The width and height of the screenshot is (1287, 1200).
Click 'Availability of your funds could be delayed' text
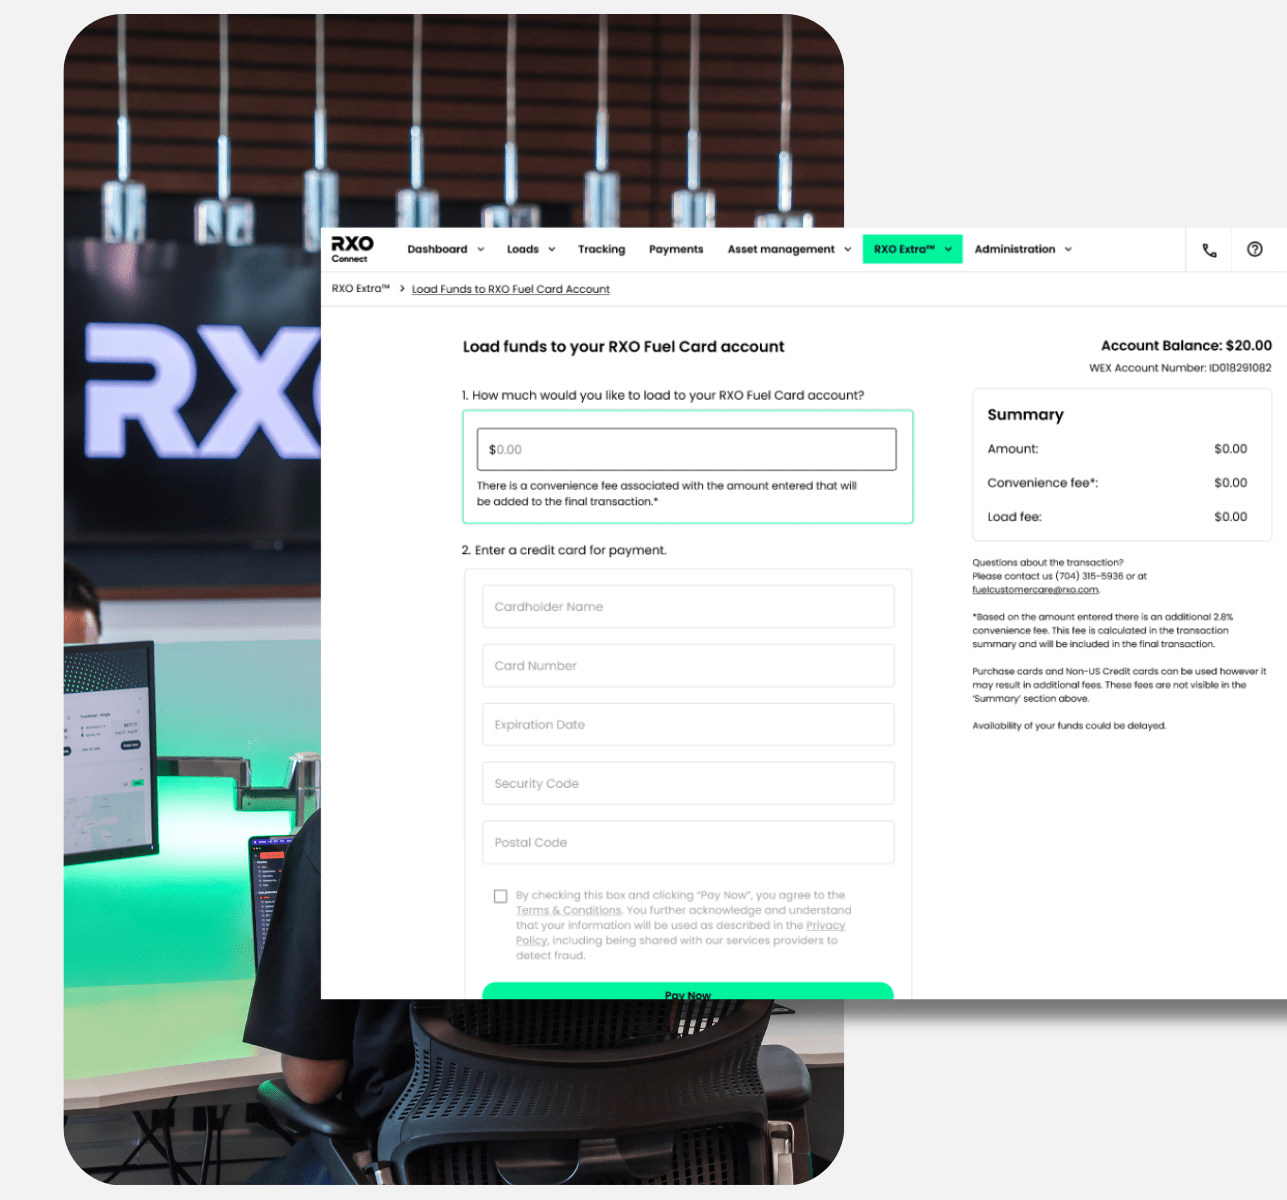pyautogui.click(x=1069, y=726)
